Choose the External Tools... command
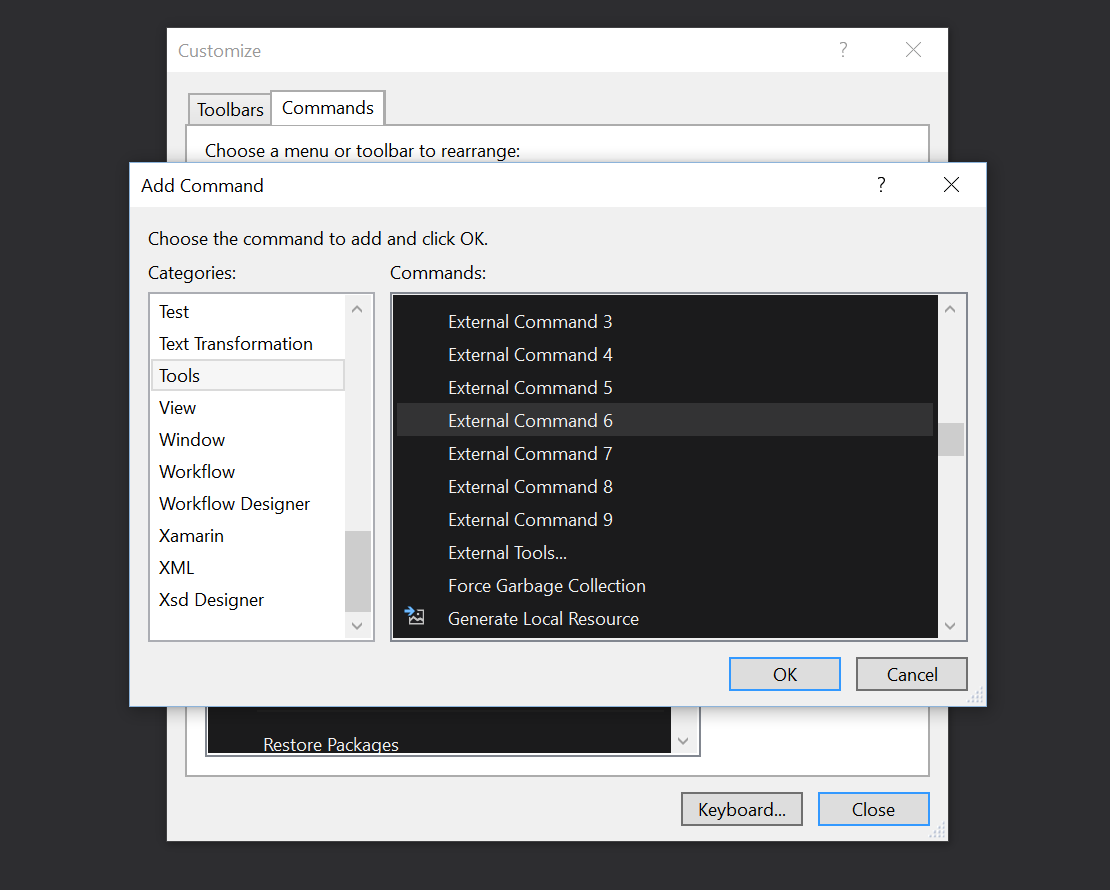This screenshot has width=1110, height=890. (665, 553)
